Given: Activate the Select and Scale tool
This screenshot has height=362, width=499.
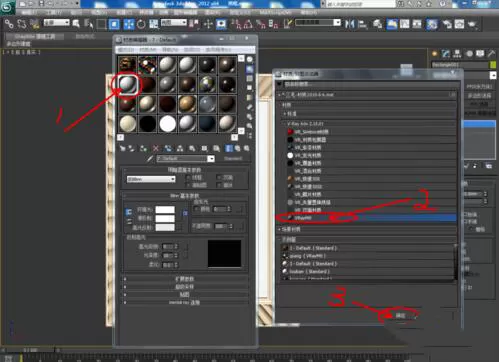Looking at the screenshot, I should (x=154, y=24).
